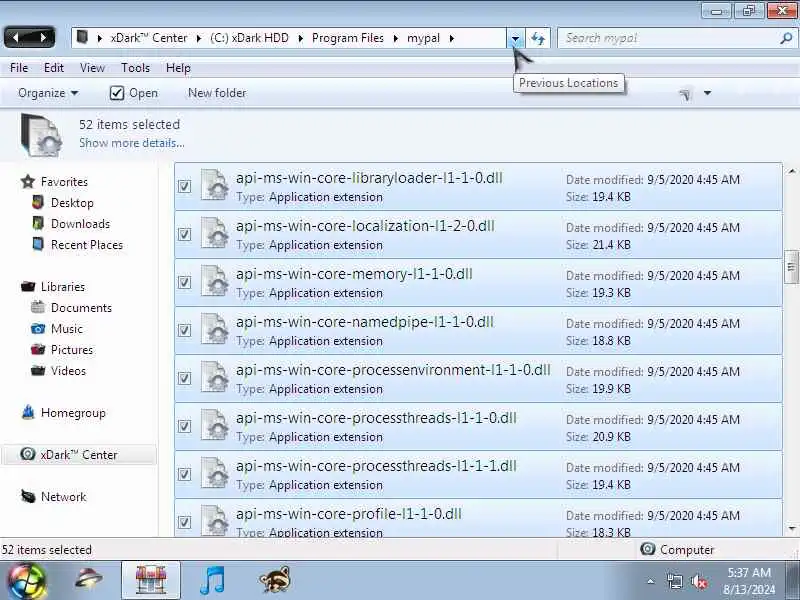Click the search magnifier icon
The width and height of the screenshot is (800, 600).
point(786,38)
